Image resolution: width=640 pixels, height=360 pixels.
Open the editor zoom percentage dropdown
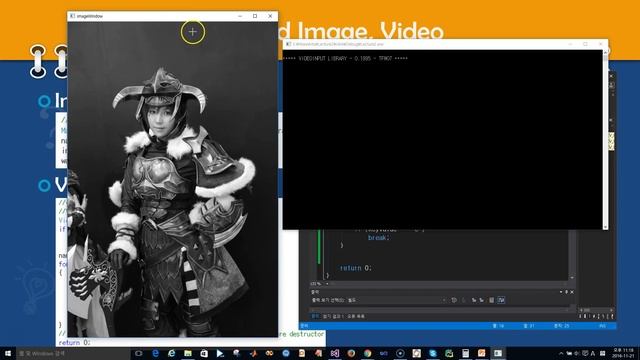point(327,284)
